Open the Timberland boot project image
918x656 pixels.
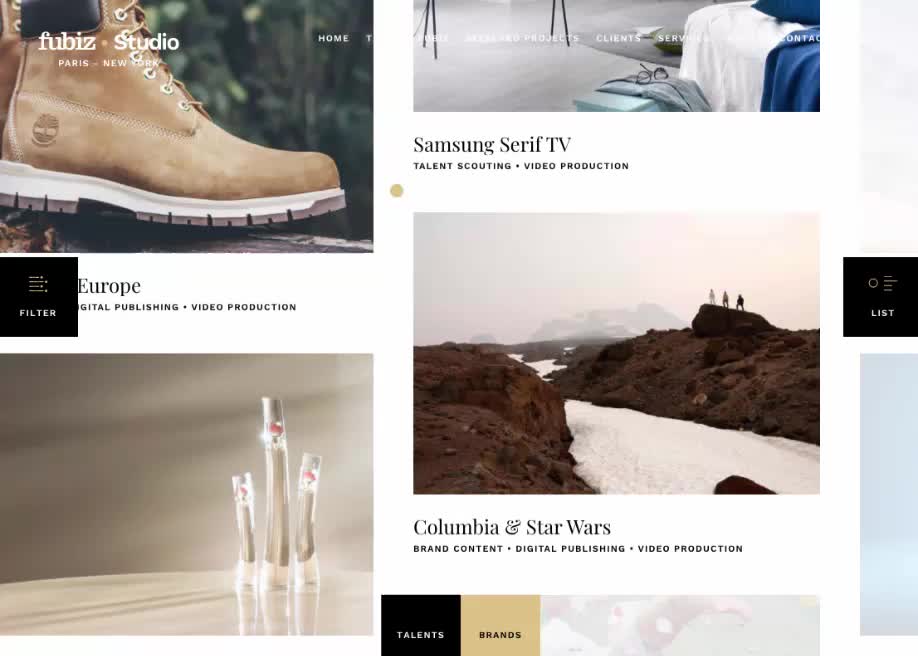coord(186,126)
